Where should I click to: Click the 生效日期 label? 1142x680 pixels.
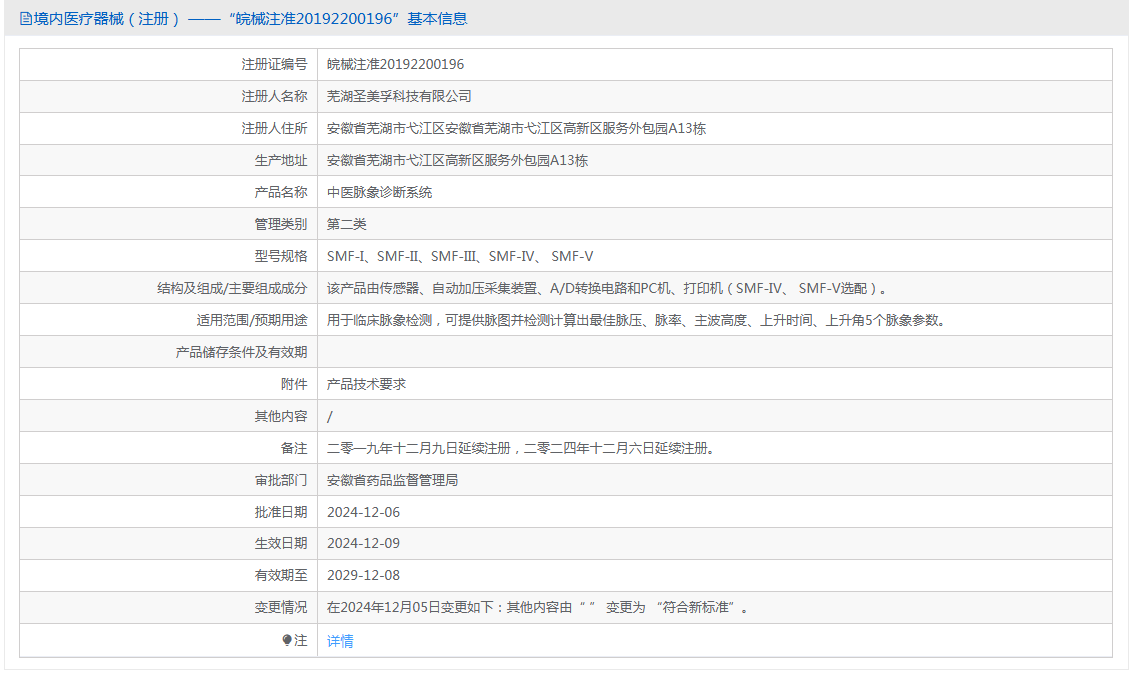coord(281,544)
